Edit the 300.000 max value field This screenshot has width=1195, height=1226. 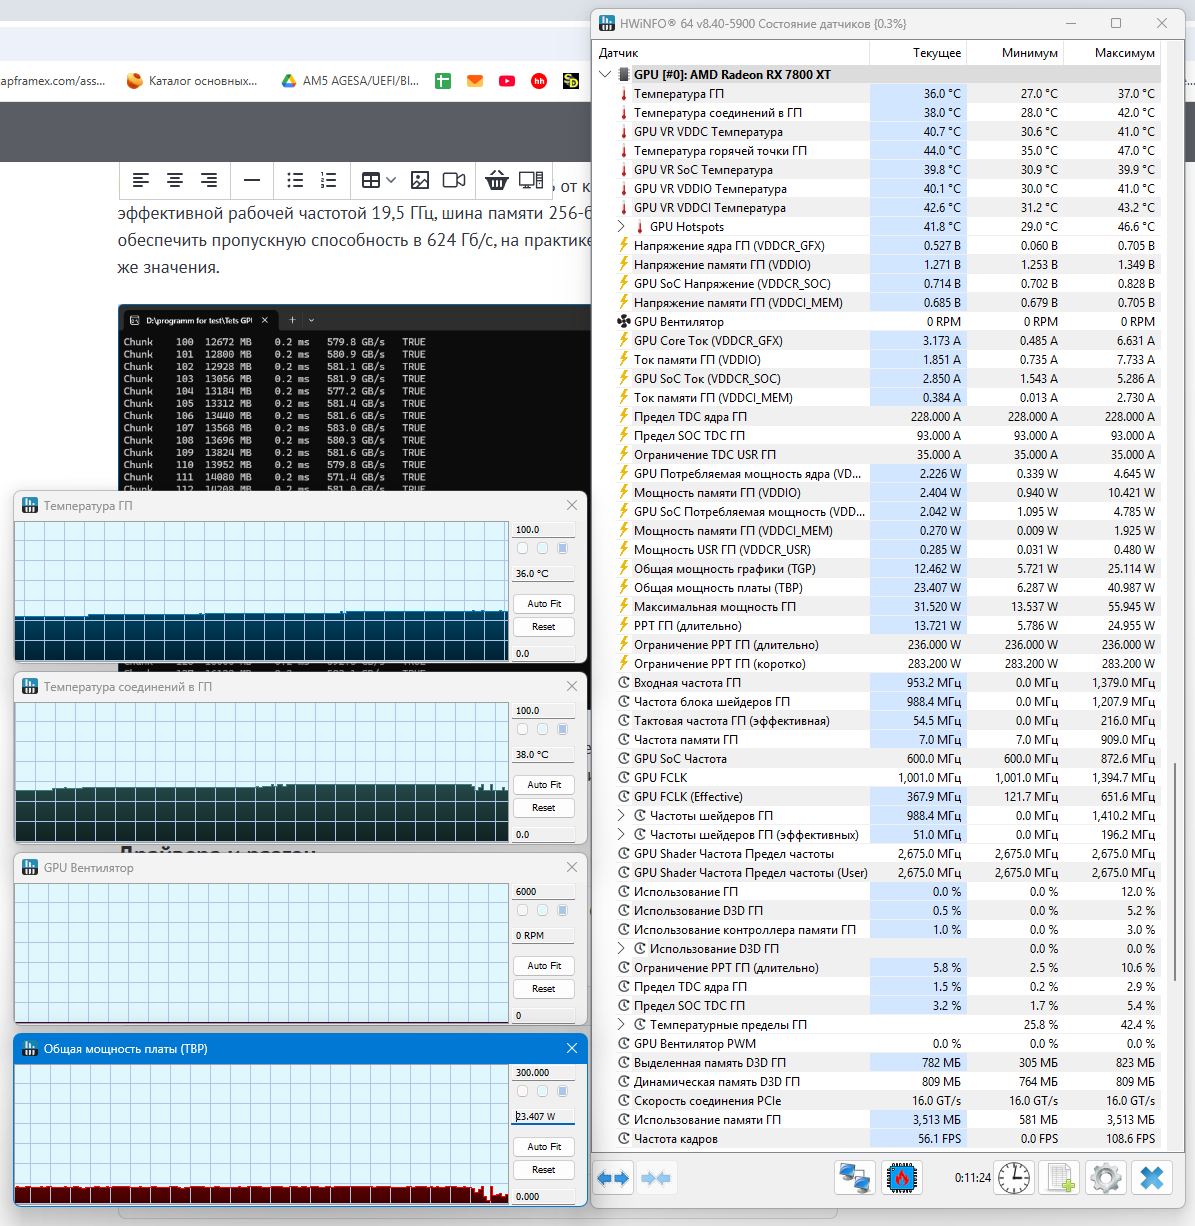pyautogui.click(x=543, y=1072)
